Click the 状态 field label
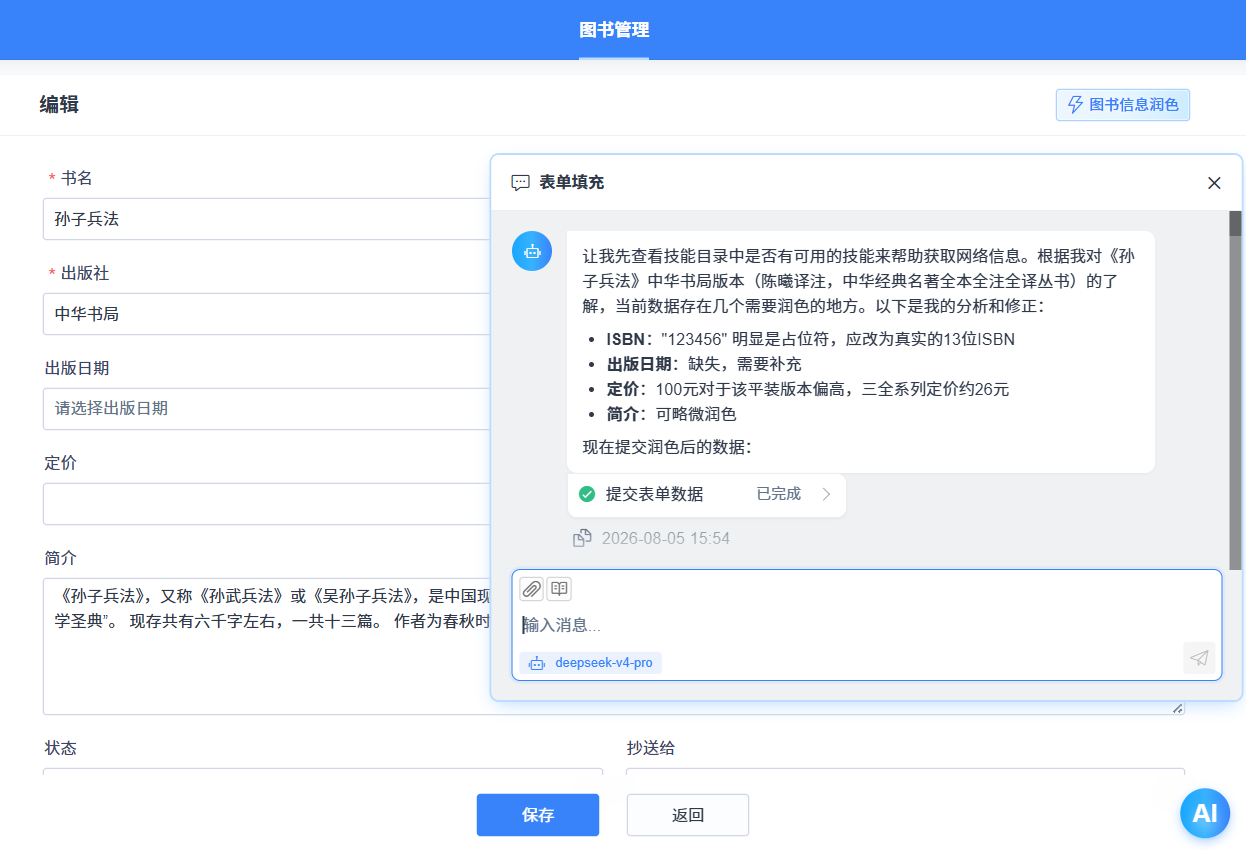The height and width of the screenshot is (850, 1246). point(61,748)
